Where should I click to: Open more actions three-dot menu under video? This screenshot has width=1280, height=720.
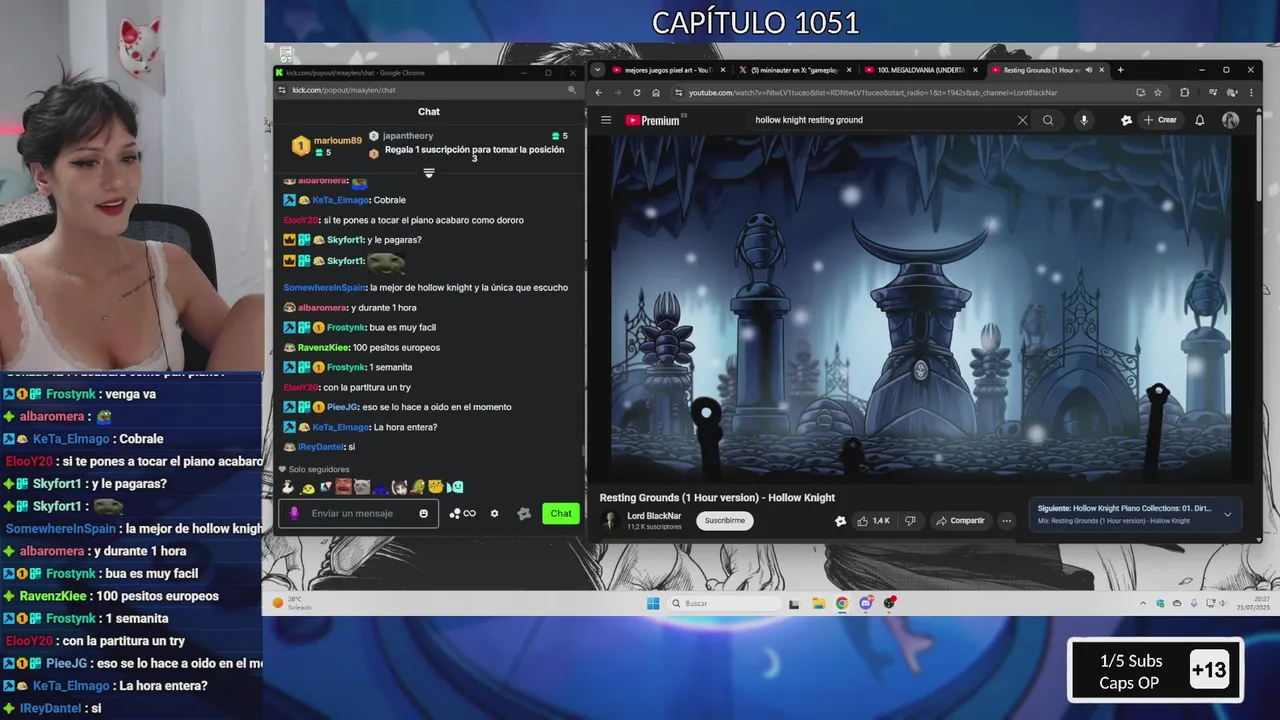pos(1007,520)
